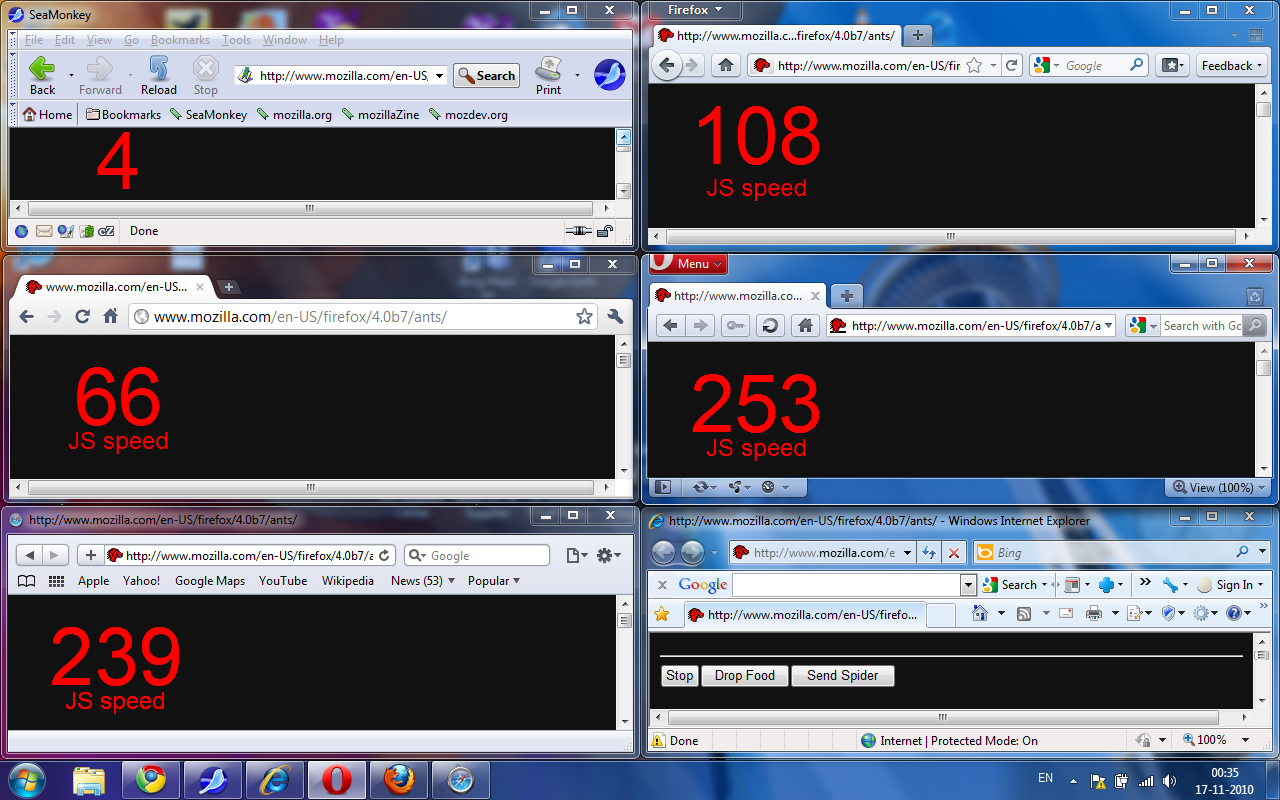Click the IE refresh icon
Viewport: 1280px width, 800px height.
929,552
